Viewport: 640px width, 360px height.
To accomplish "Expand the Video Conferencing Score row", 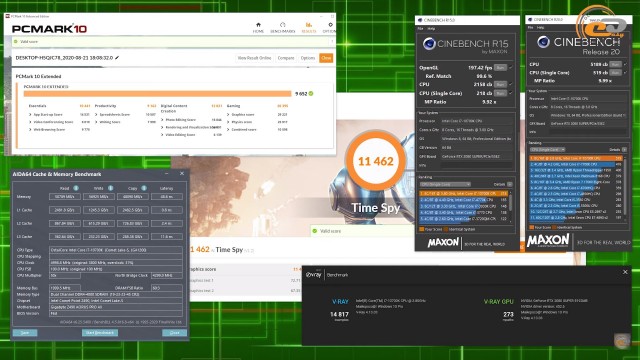I will (x=30, y=122).
